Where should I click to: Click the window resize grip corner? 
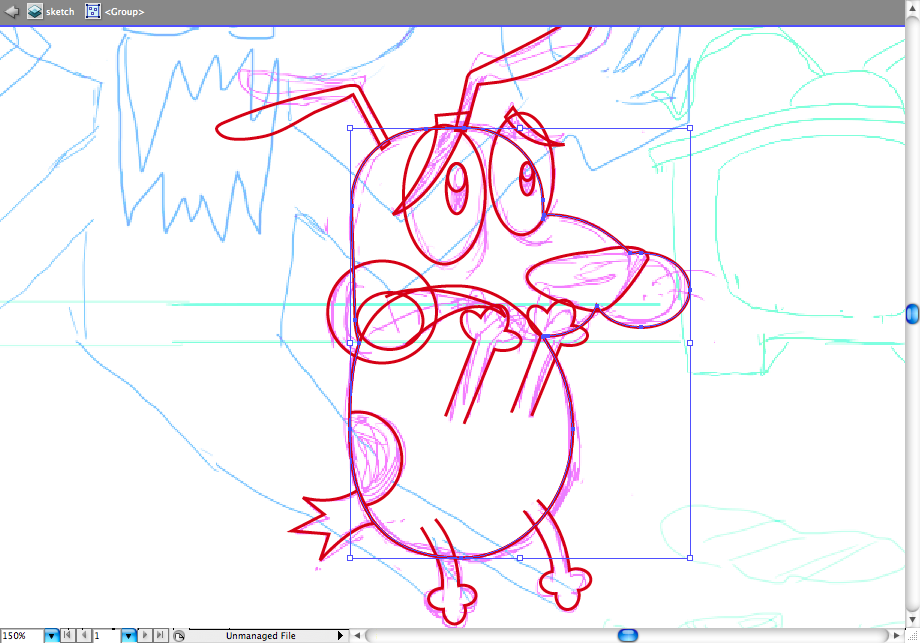[912, 635]
